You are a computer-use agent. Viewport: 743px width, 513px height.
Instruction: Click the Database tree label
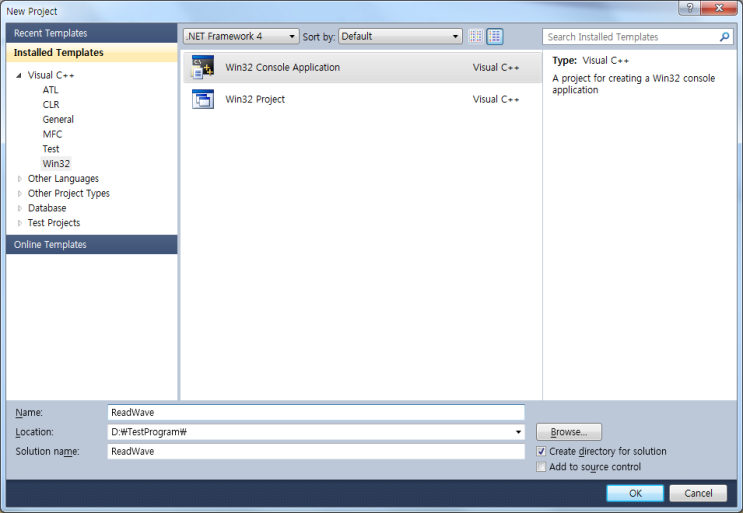47,208
